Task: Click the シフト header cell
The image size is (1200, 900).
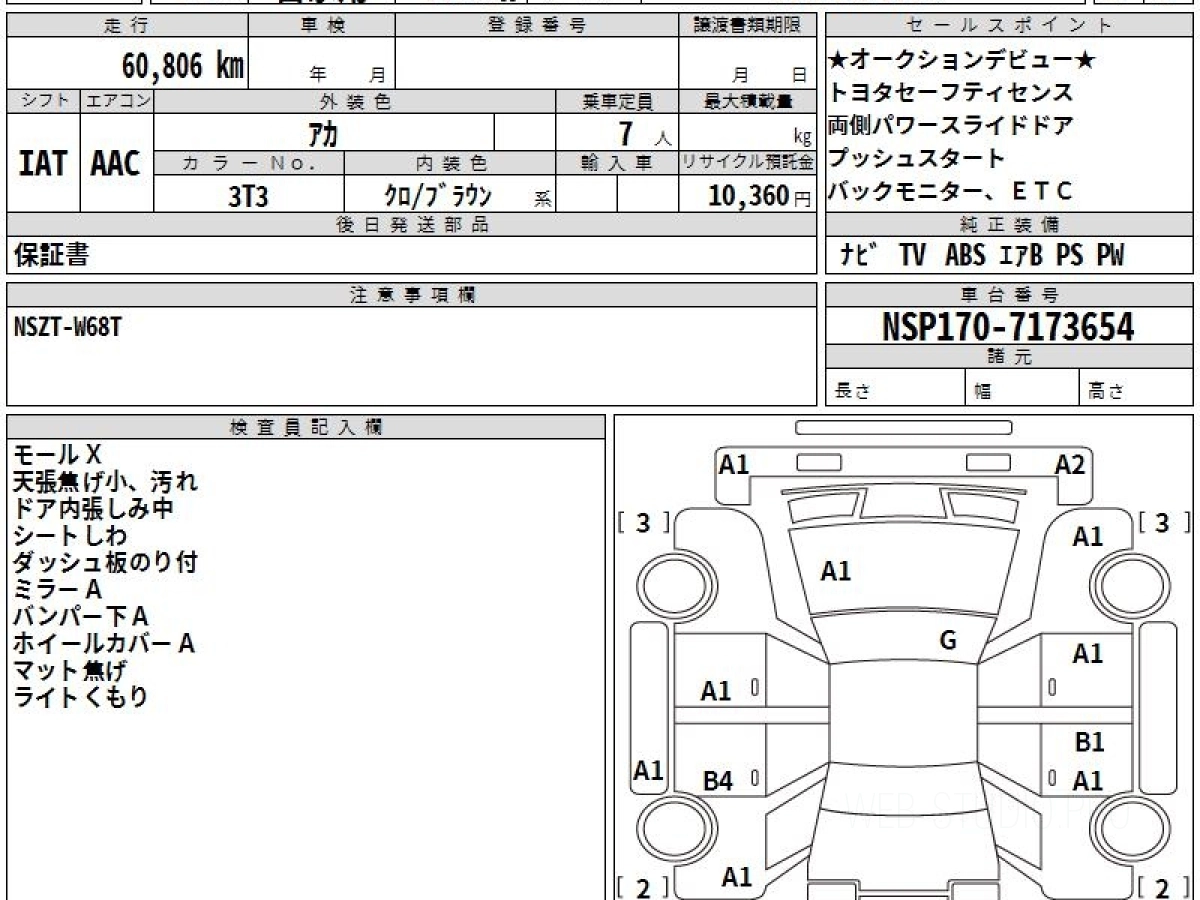Action: click(x=44, y=101)
